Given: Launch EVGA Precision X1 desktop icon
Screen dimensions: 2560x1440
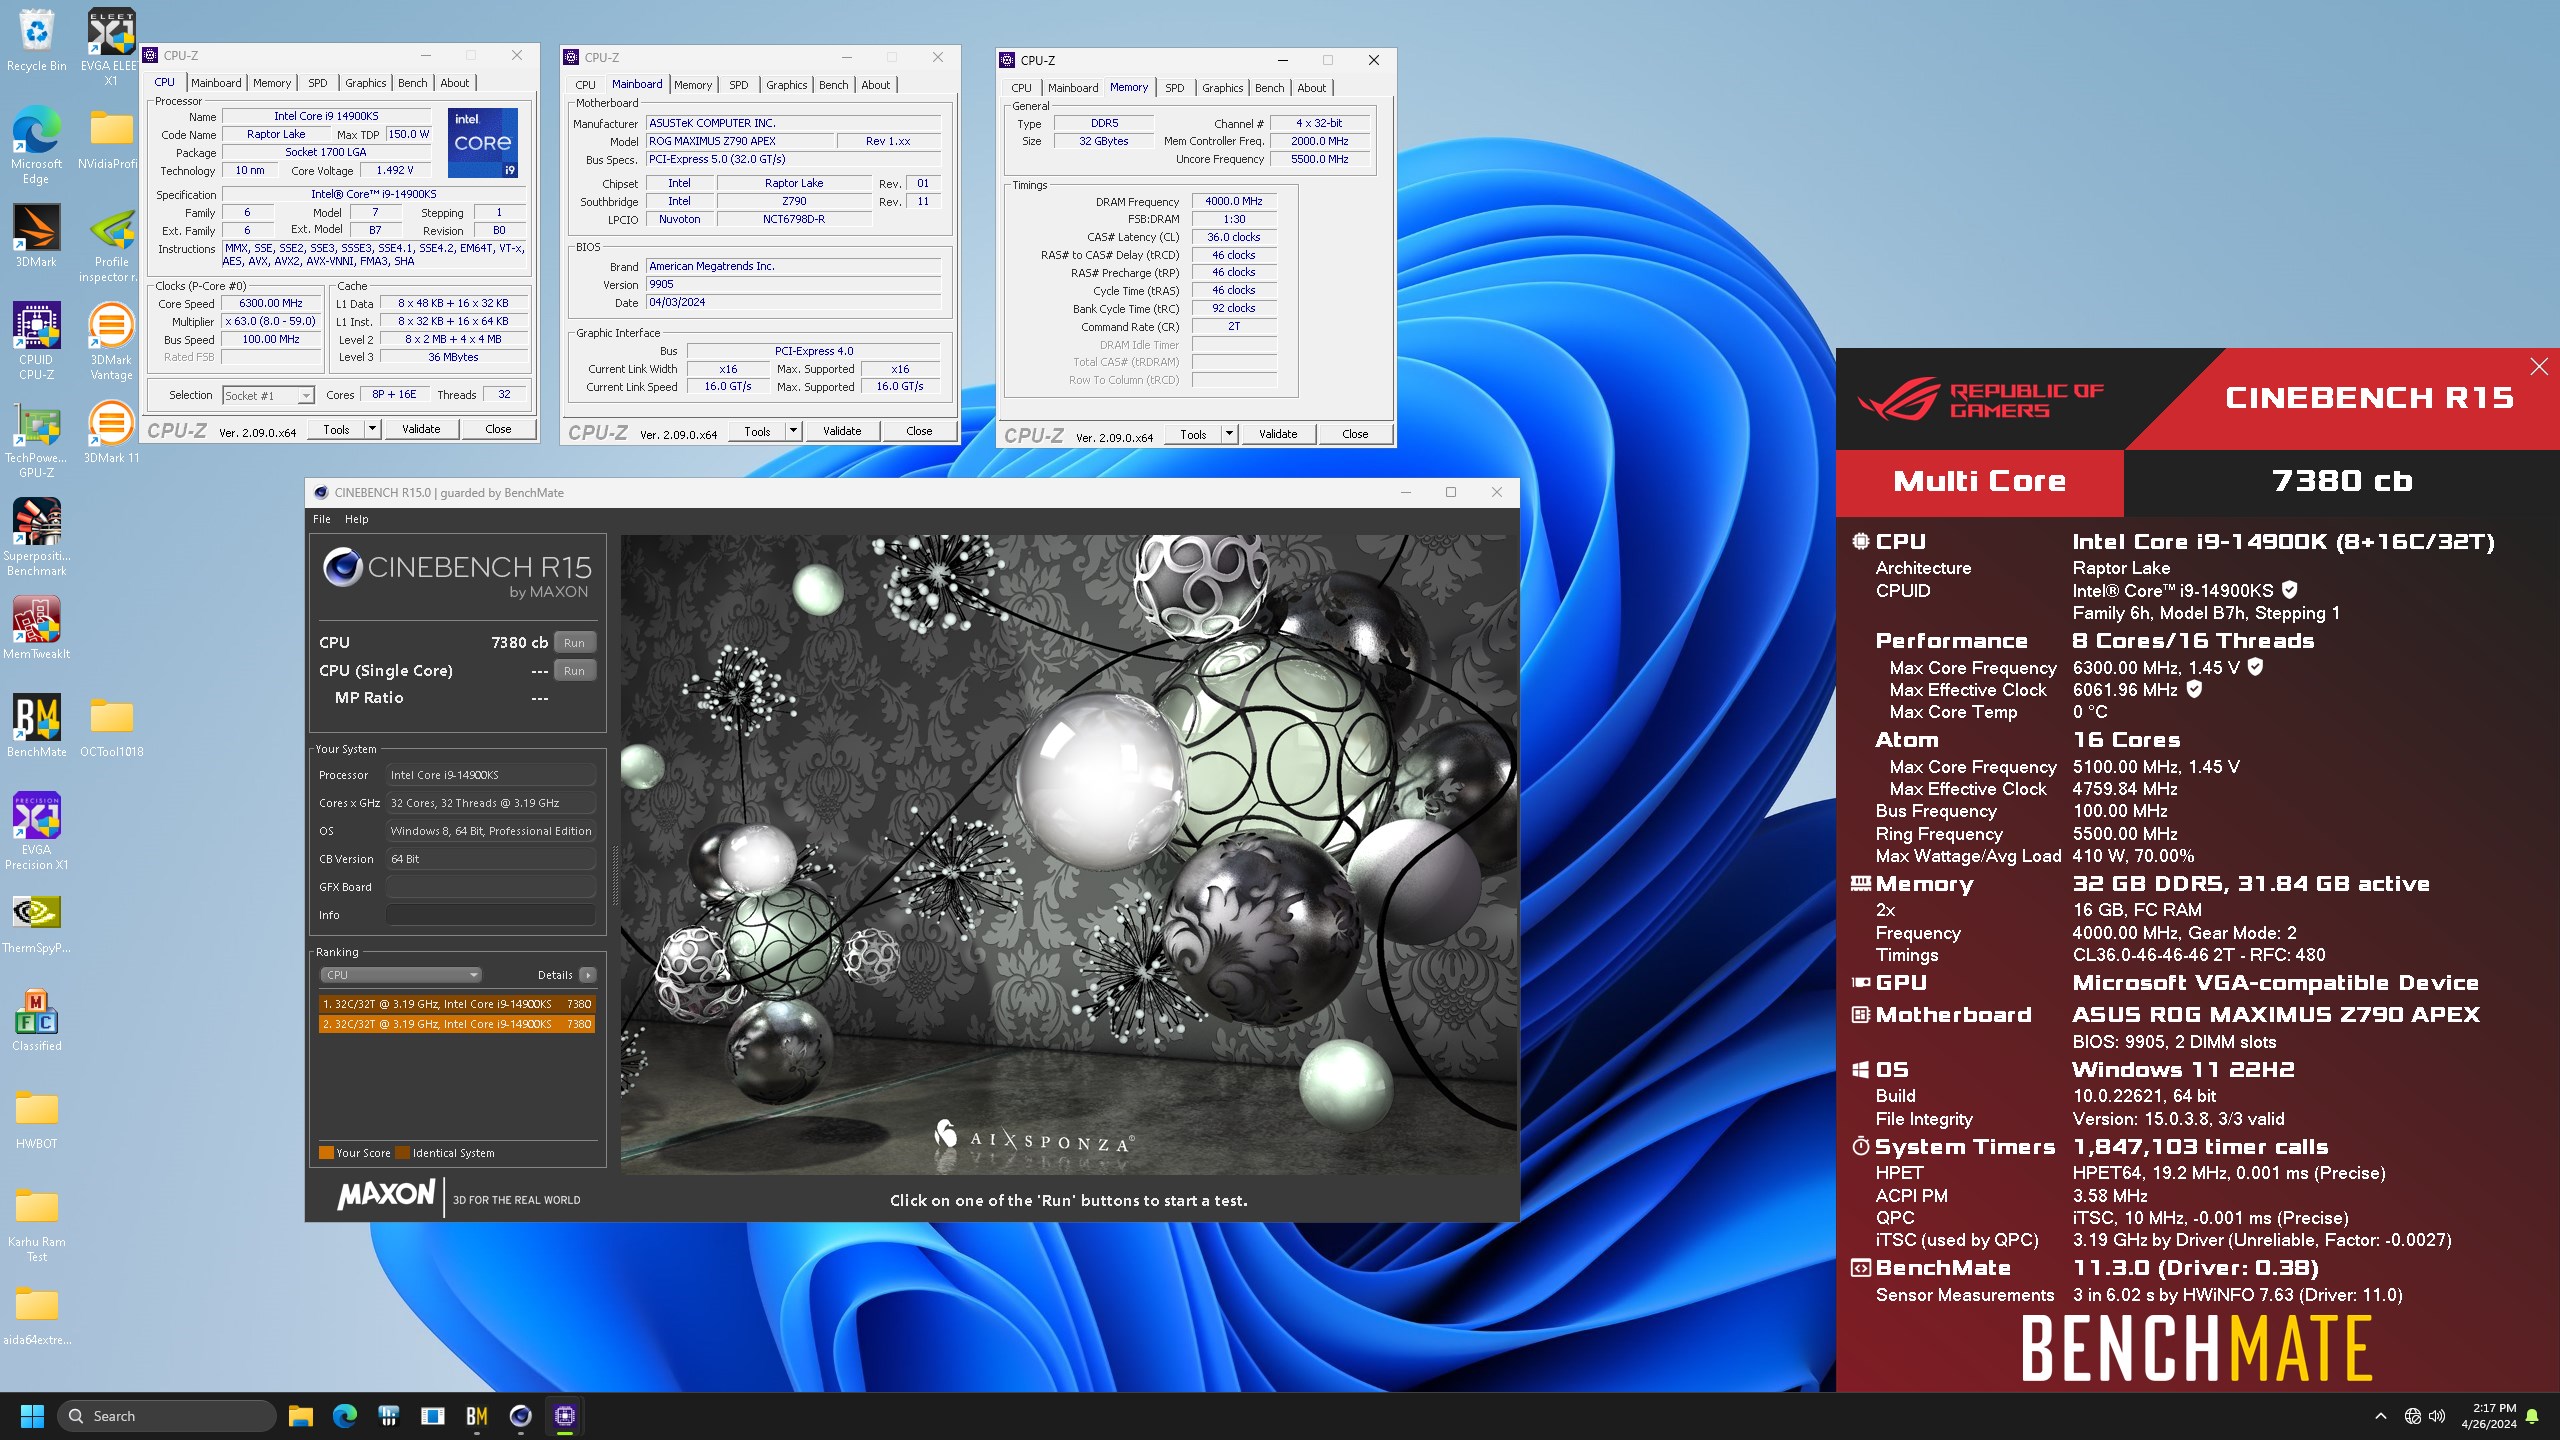Looking at the screenshot, I should coord(36,832).
